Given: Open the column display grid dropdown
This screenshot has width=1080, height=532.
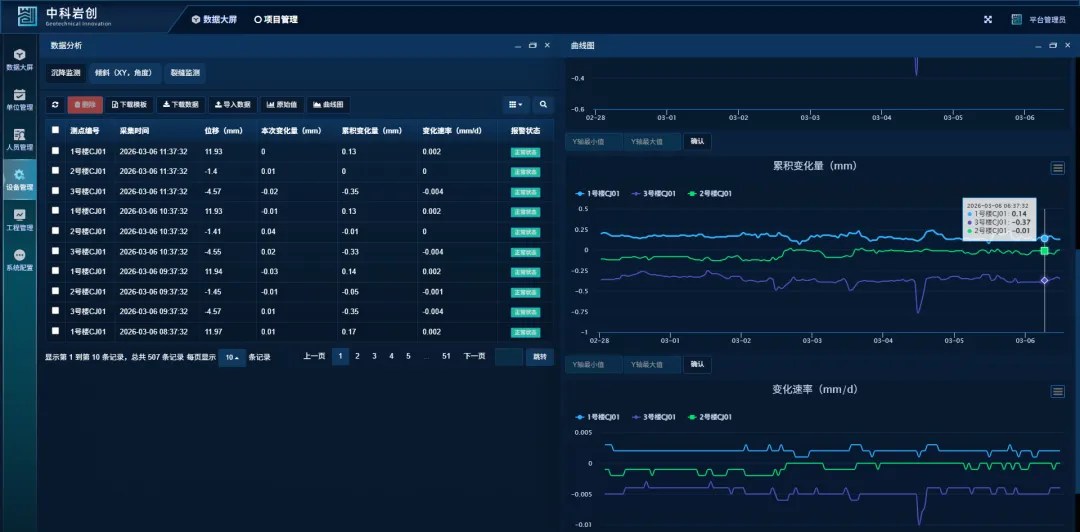Looking at the screenshot, I should pyautogui.click(x=515, y=104).
